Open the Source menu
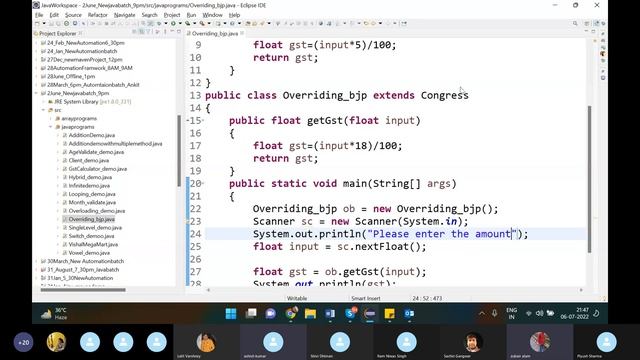The height and width of the screenshot is (360, 640). tap(73, 15)
